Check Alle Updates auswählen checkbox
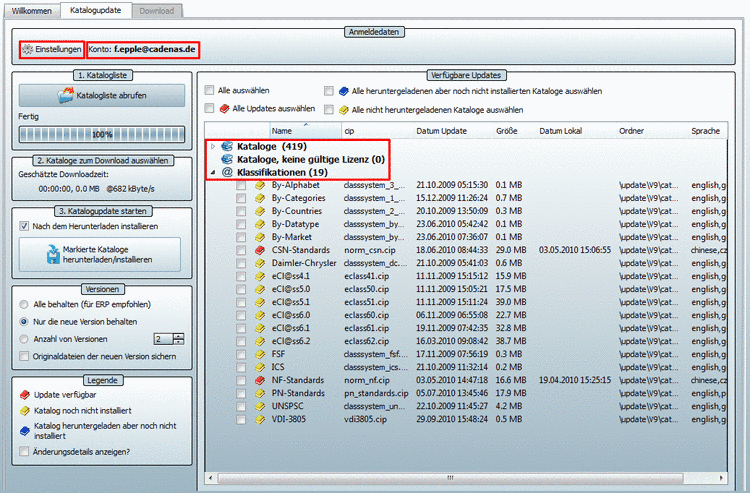750x493 pixels. coord(210,109)
